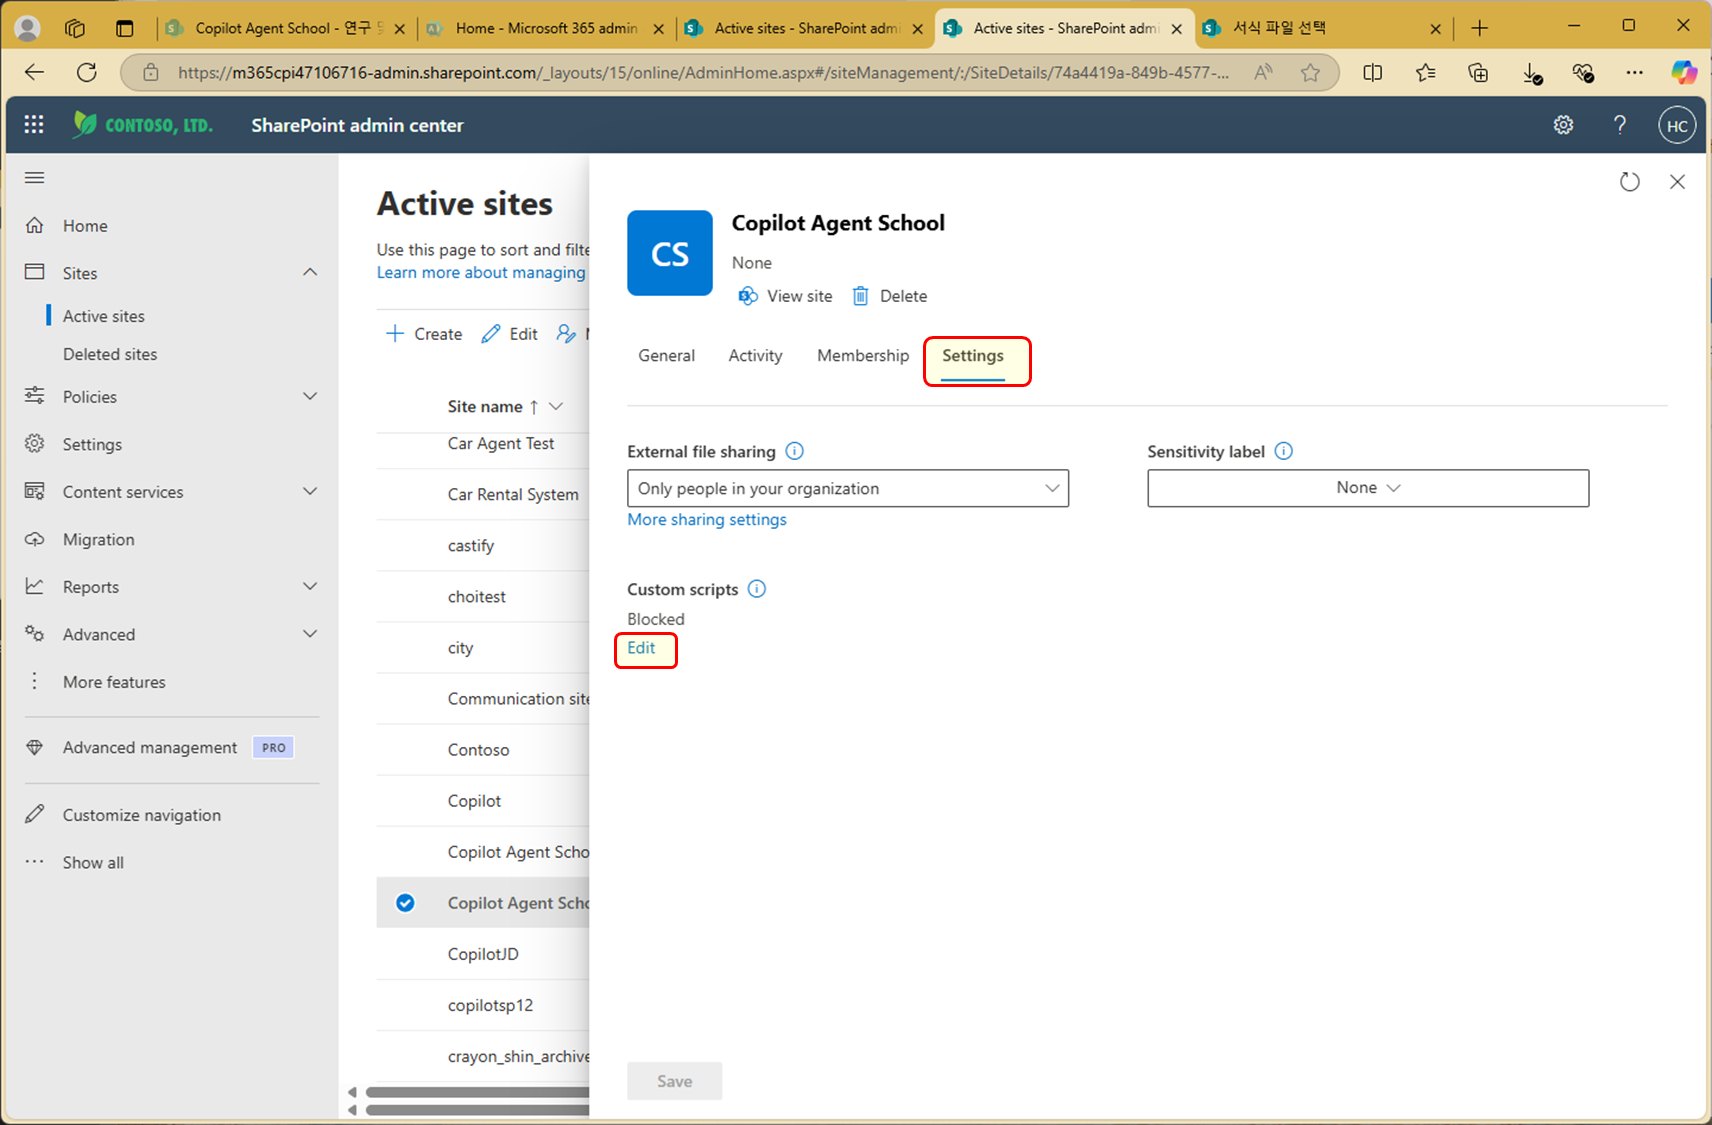The width and height of the screenshot is (1712, 1125).
Task: Select the Car Rental System site
Action: click(513, 495)
